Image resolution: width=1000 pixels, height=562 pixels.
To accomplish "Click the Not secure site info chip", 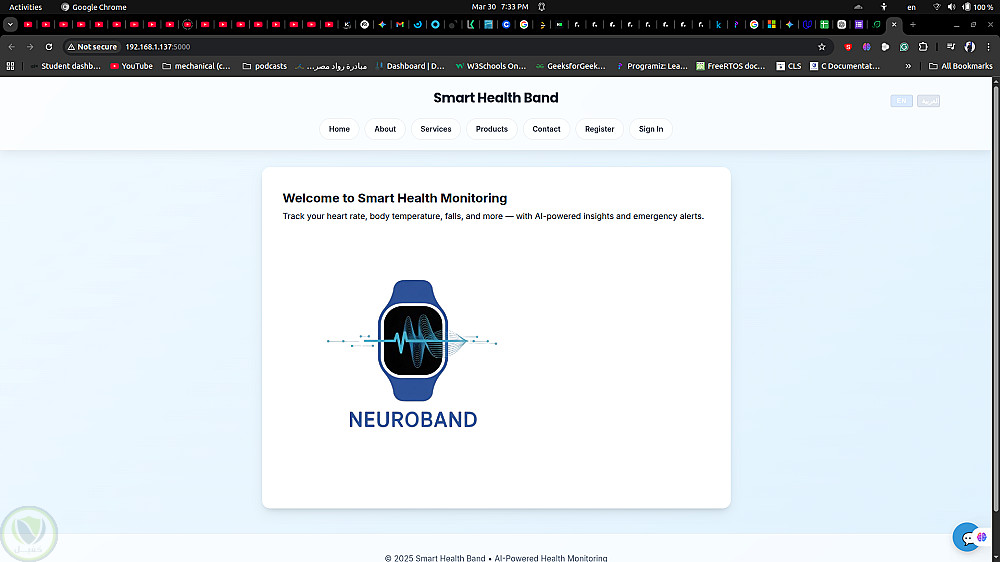I will point(92,47).
